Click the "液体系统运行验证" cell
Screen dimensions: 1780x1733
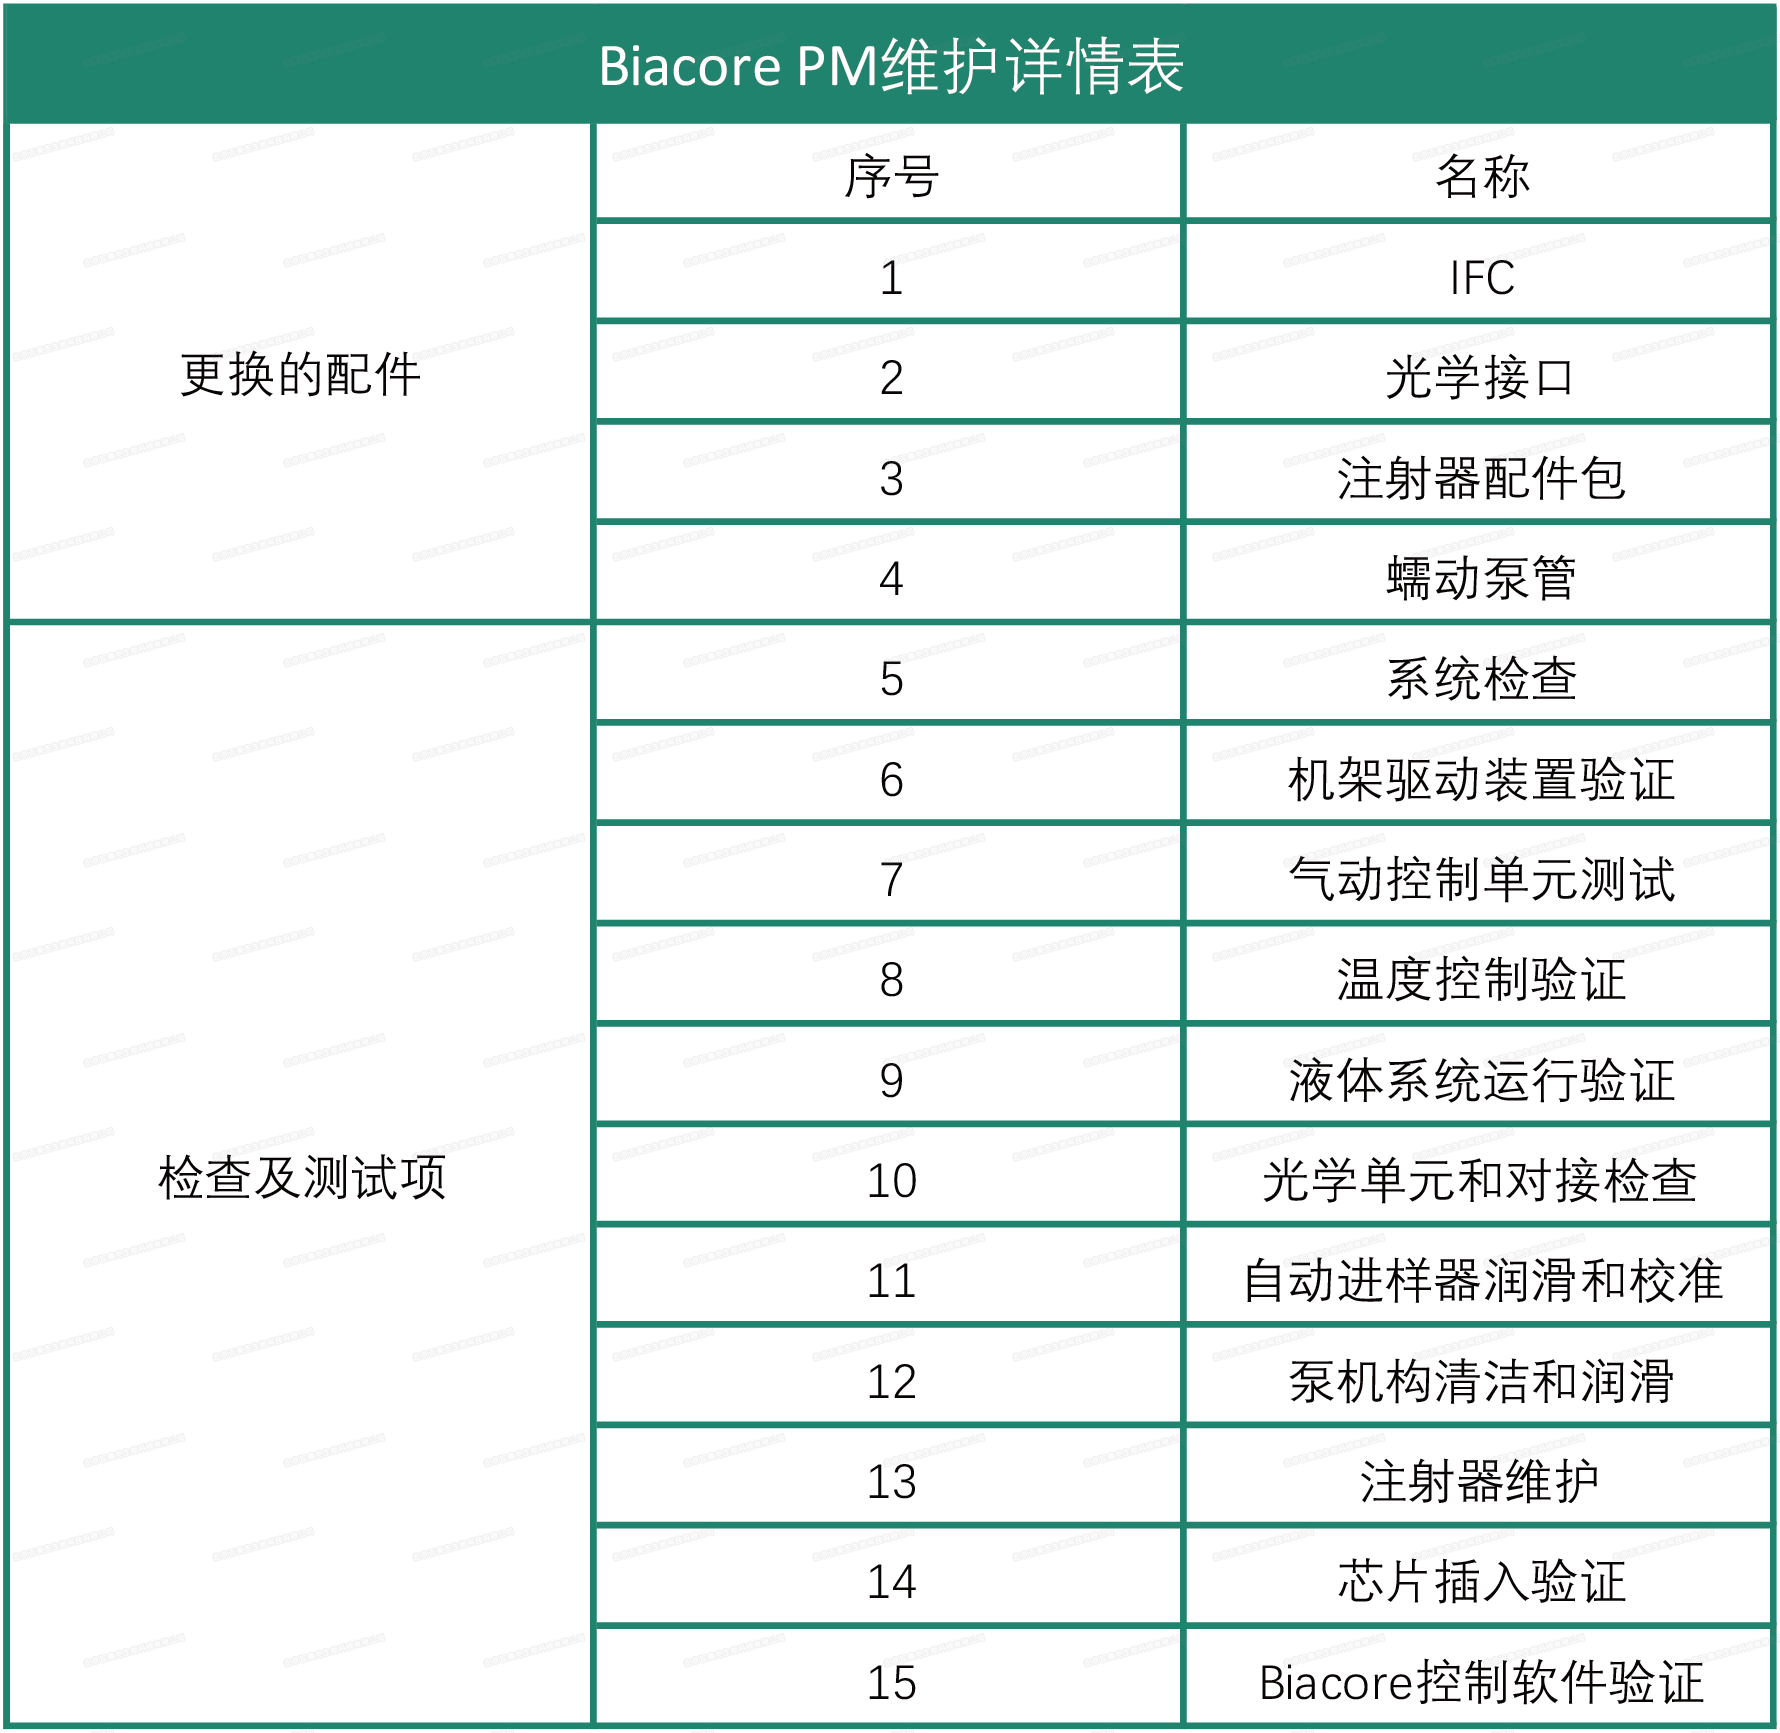coord(1479,1074)
